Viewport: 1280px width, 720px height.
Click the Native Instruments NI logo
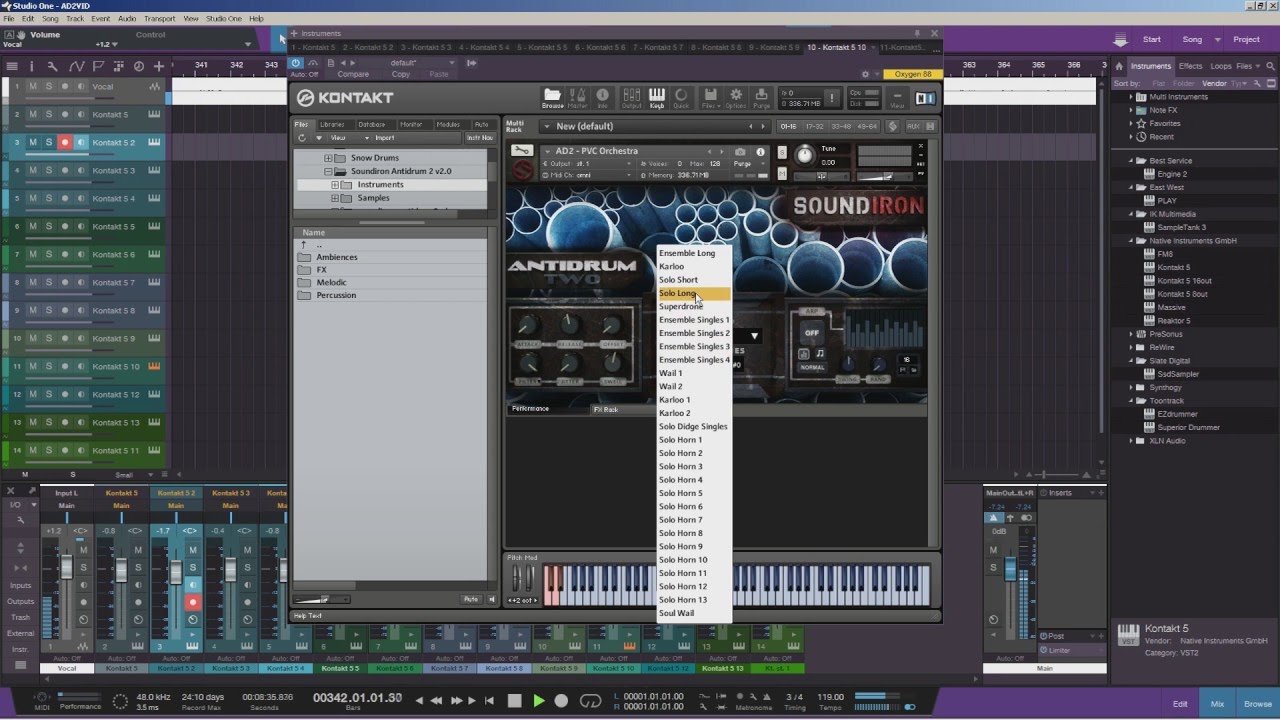tap(926, 97)
